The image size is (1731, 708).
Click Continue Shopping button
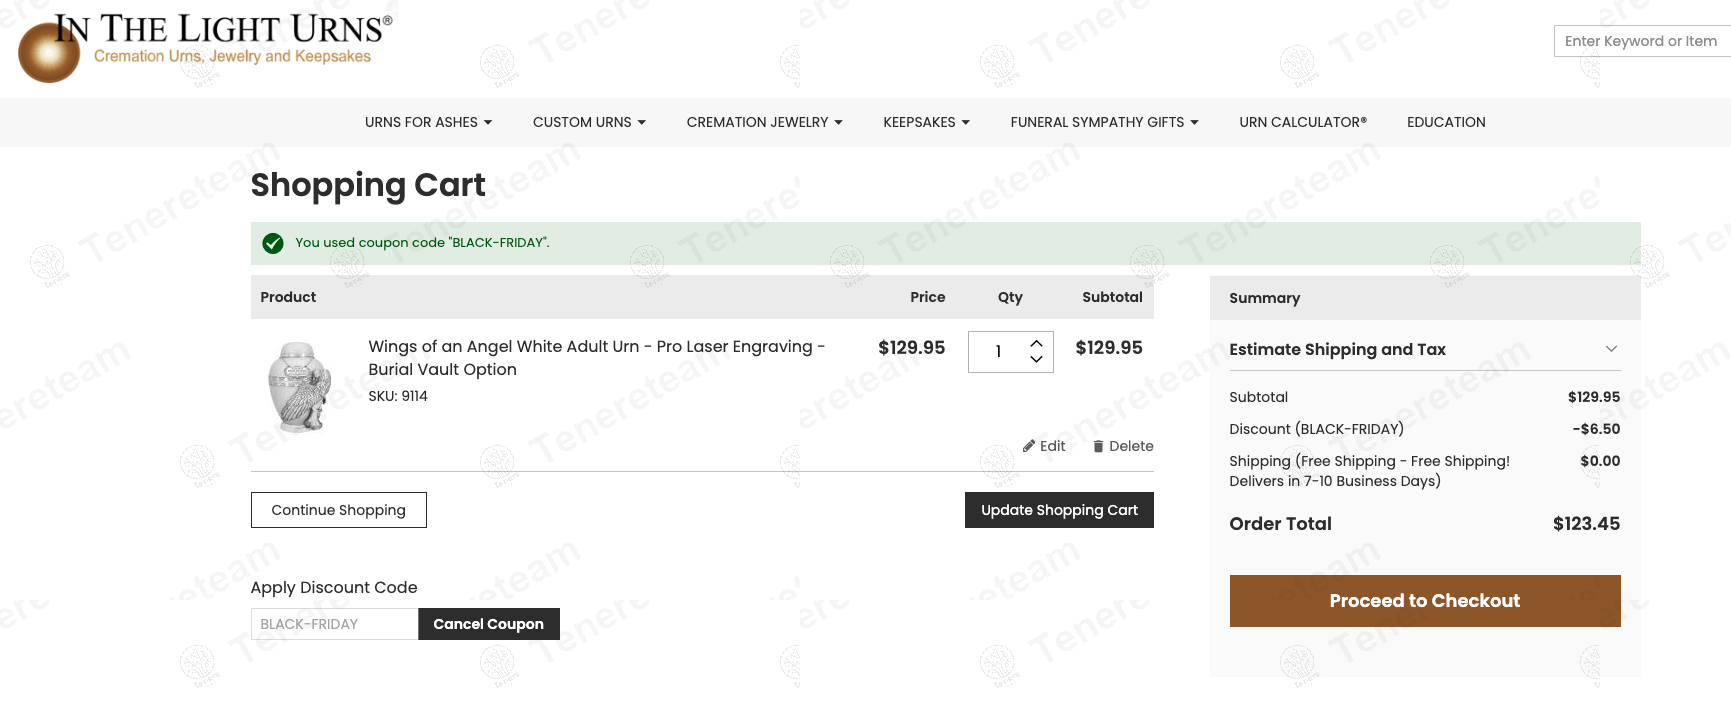click(338, 510)
